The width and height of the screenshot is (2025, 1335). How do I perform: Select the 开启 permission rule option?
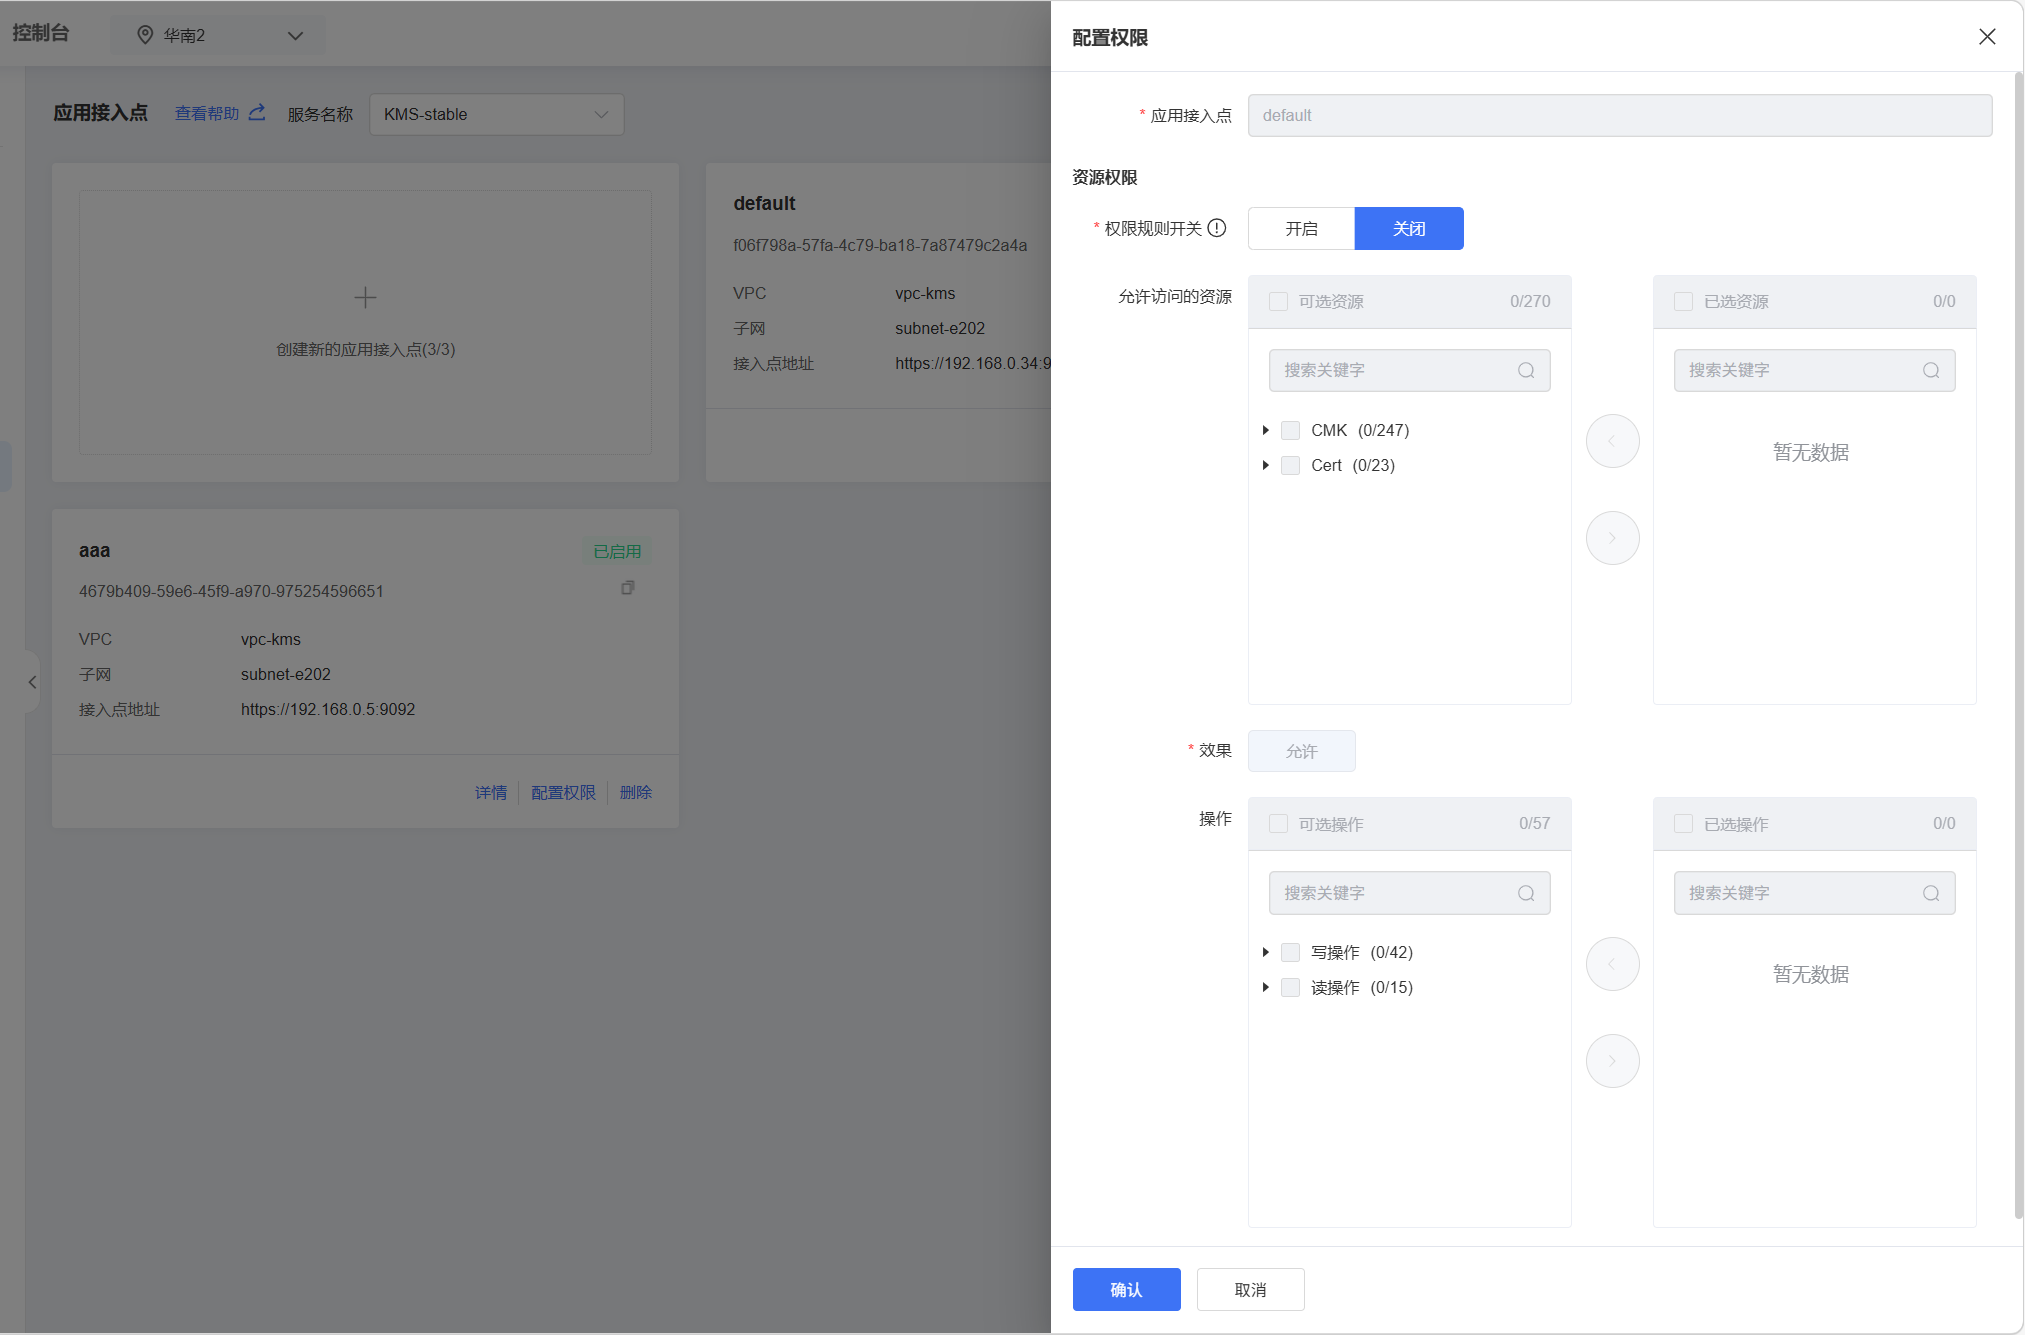click(x=1301, y=229)
